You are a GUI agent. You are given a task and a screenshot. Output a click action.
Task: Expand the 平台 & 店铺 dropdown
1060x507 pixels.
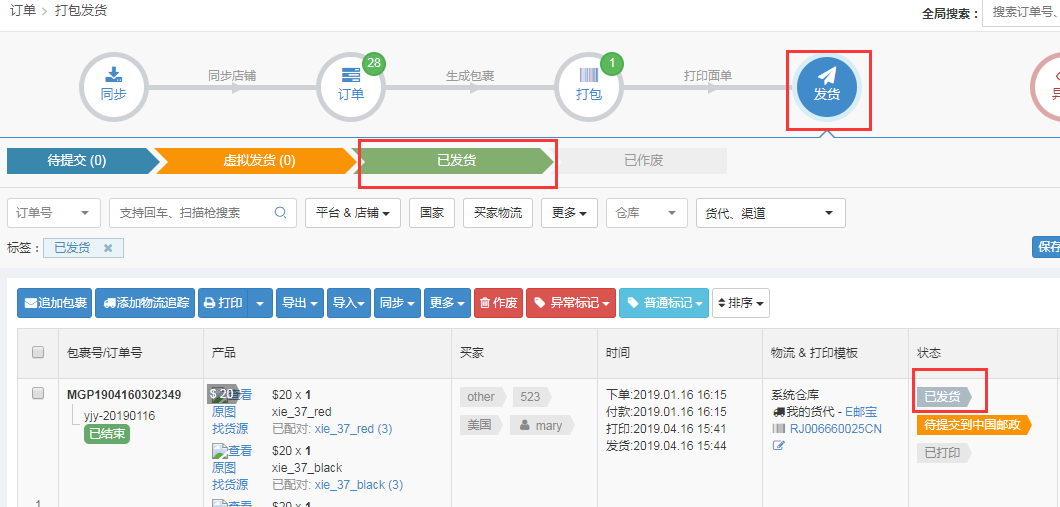(353, 213)
